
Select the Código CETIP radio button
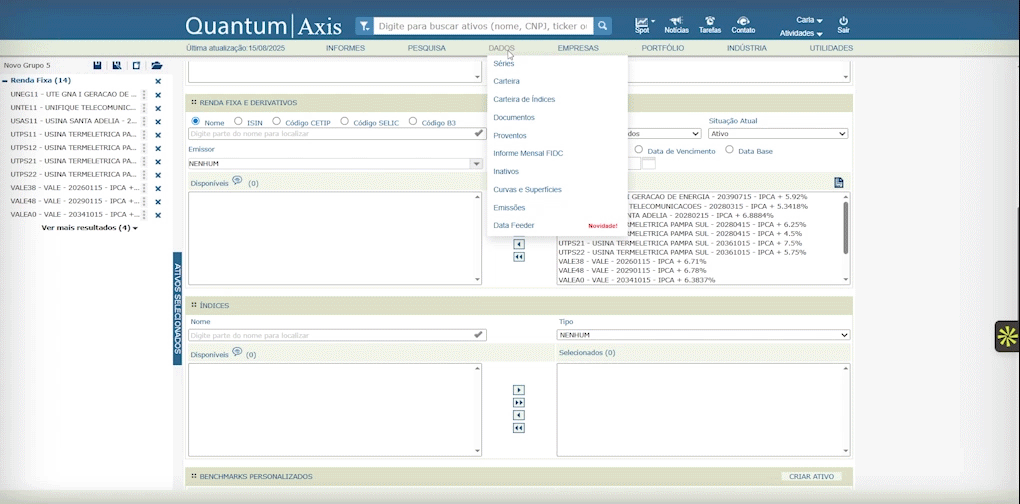[x=276, y=122]
